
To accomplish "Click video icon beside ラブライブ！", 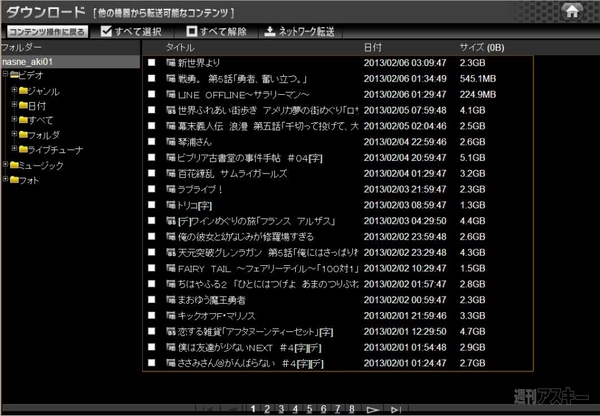I will [171, 189].
